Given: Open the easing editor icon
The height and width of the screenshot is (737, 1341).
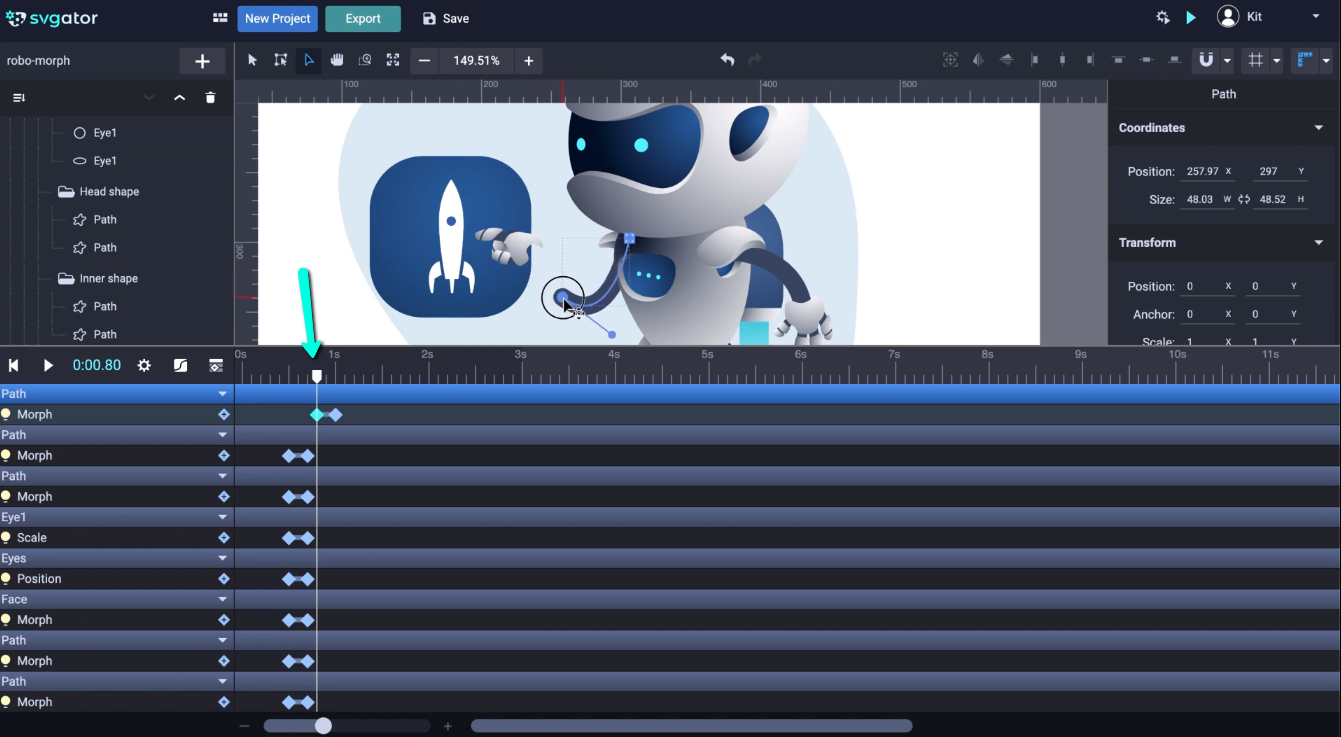Looking at the screenshot, I should click(180, 366).
